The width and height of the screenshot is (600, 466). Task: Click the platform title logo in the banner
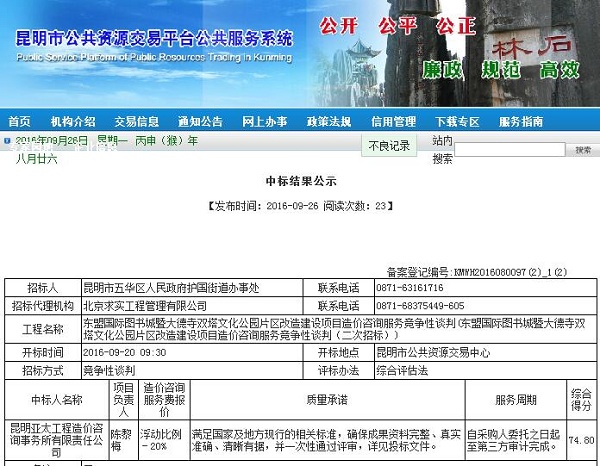155,43
